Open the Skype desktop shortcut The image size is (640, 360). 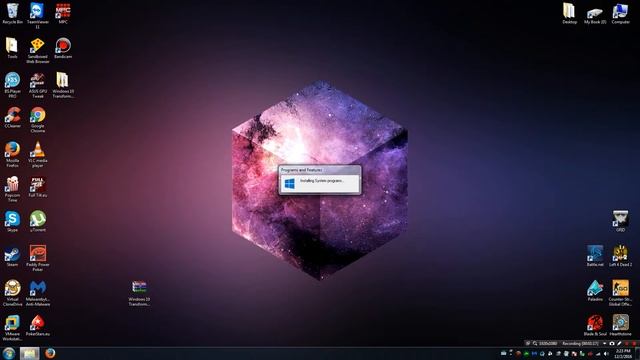[12, 222]
